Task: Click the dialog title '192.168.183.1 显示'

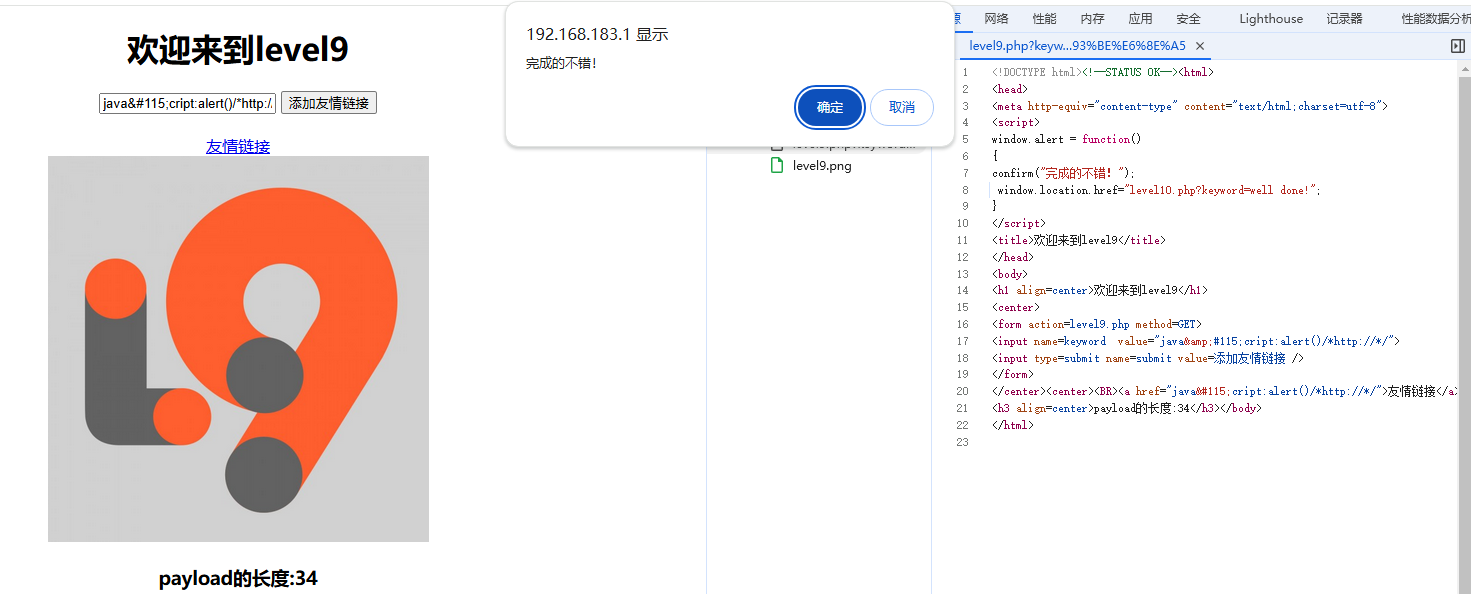Action: click(x=597, y=34)
